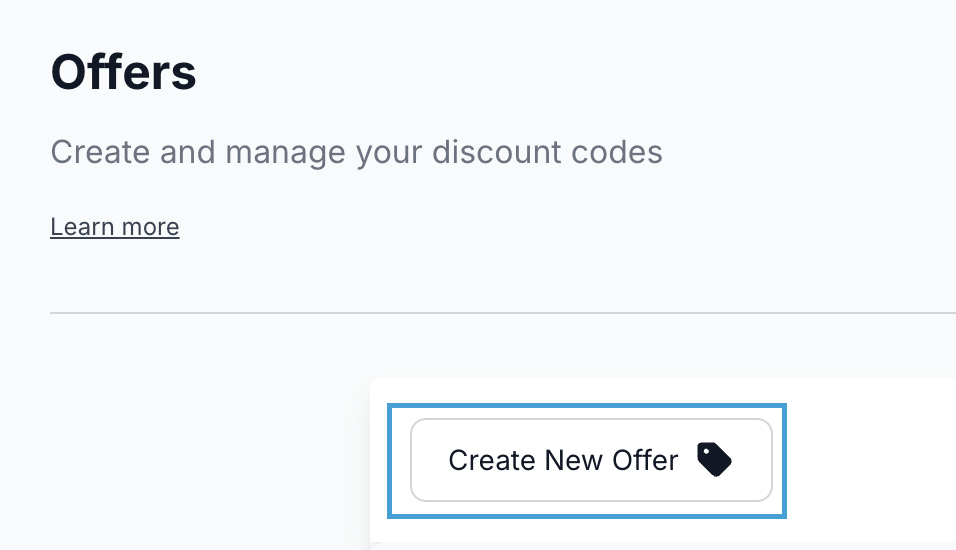Click the 'Create and manage your discount codes' text
Image resolution: width=956 pixels, height=550 pixels.
[x=356, y=152]
